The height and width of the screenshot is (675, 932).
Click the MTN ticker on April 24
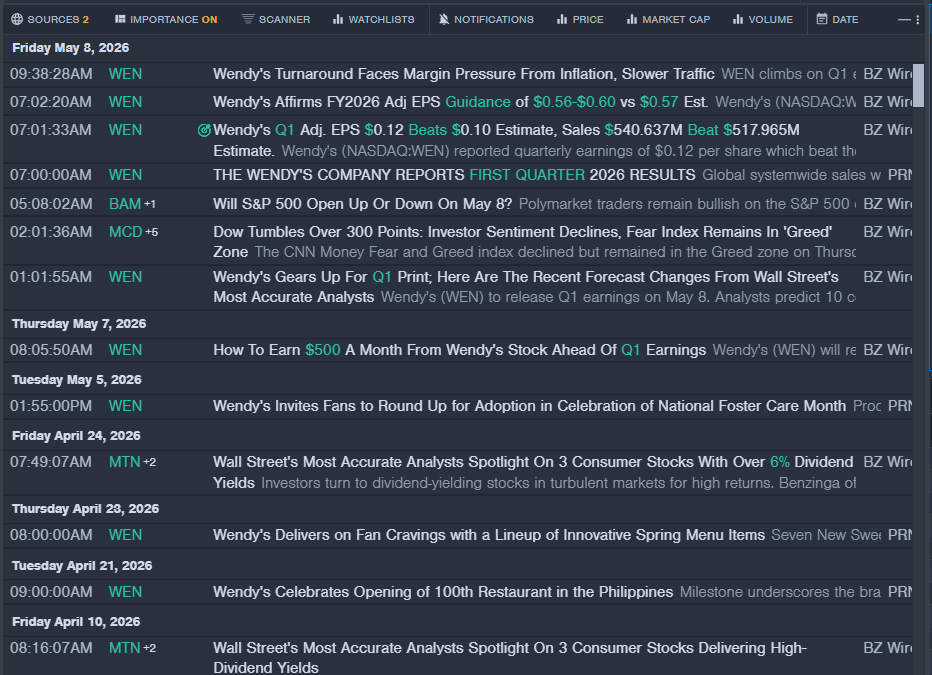click(x=125, y=462)
